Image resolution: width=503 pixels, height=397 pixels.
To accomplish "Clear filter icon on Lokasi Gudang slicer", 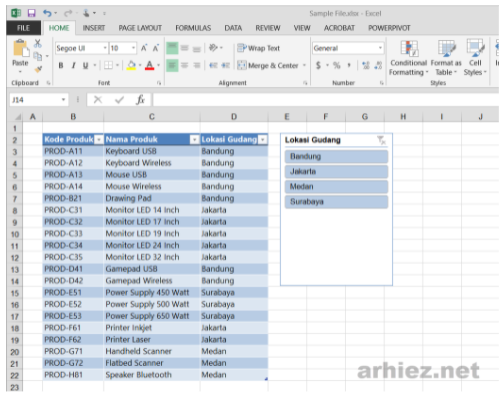I will click(381, 140).
